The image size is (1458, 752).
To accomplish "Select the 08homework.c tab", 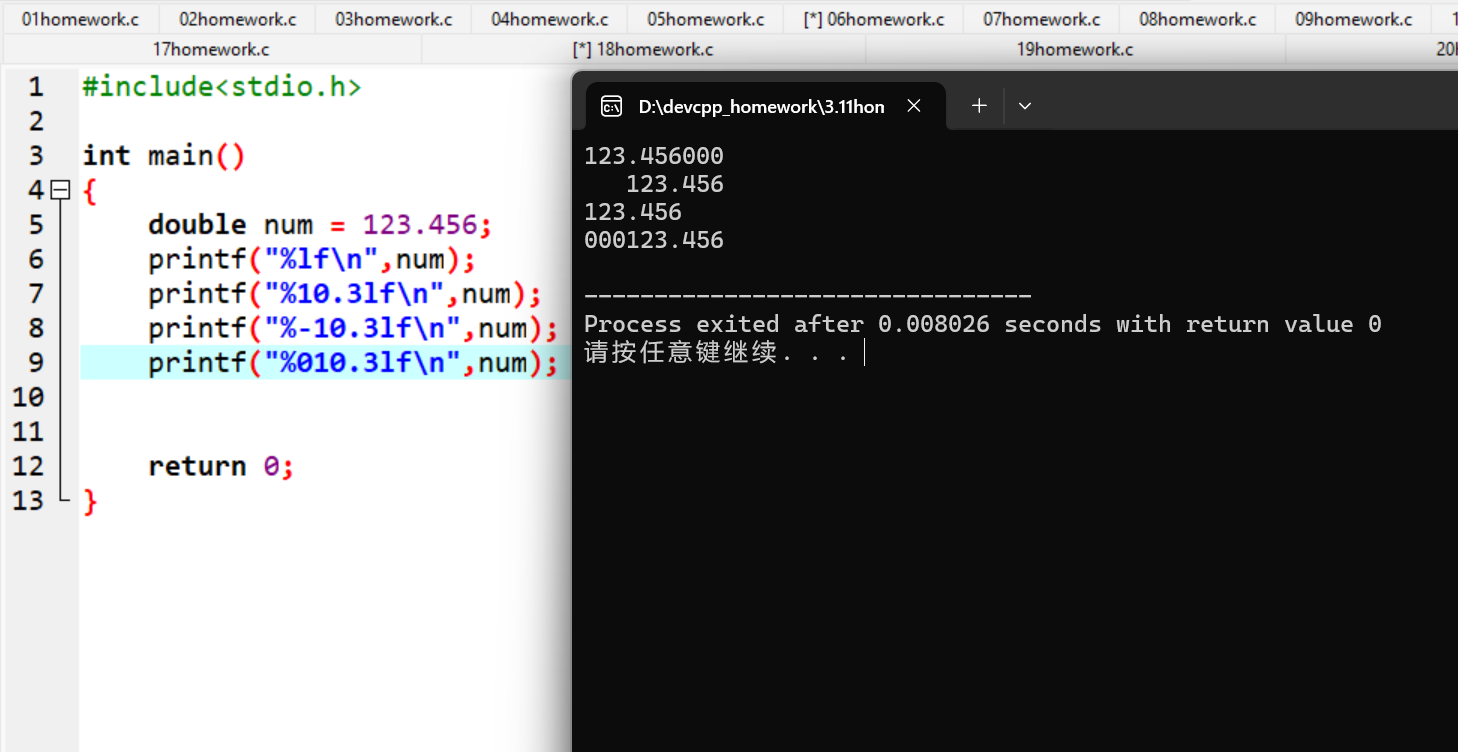I will click(1198, 19).
